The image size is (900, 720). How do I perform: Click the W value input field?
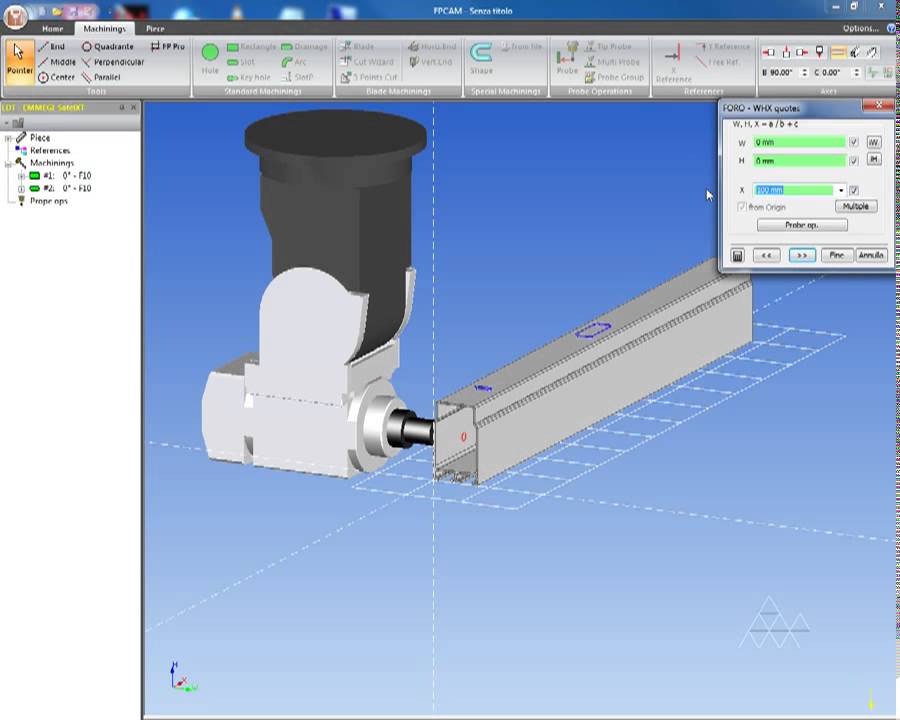click(x=799, y=142)
